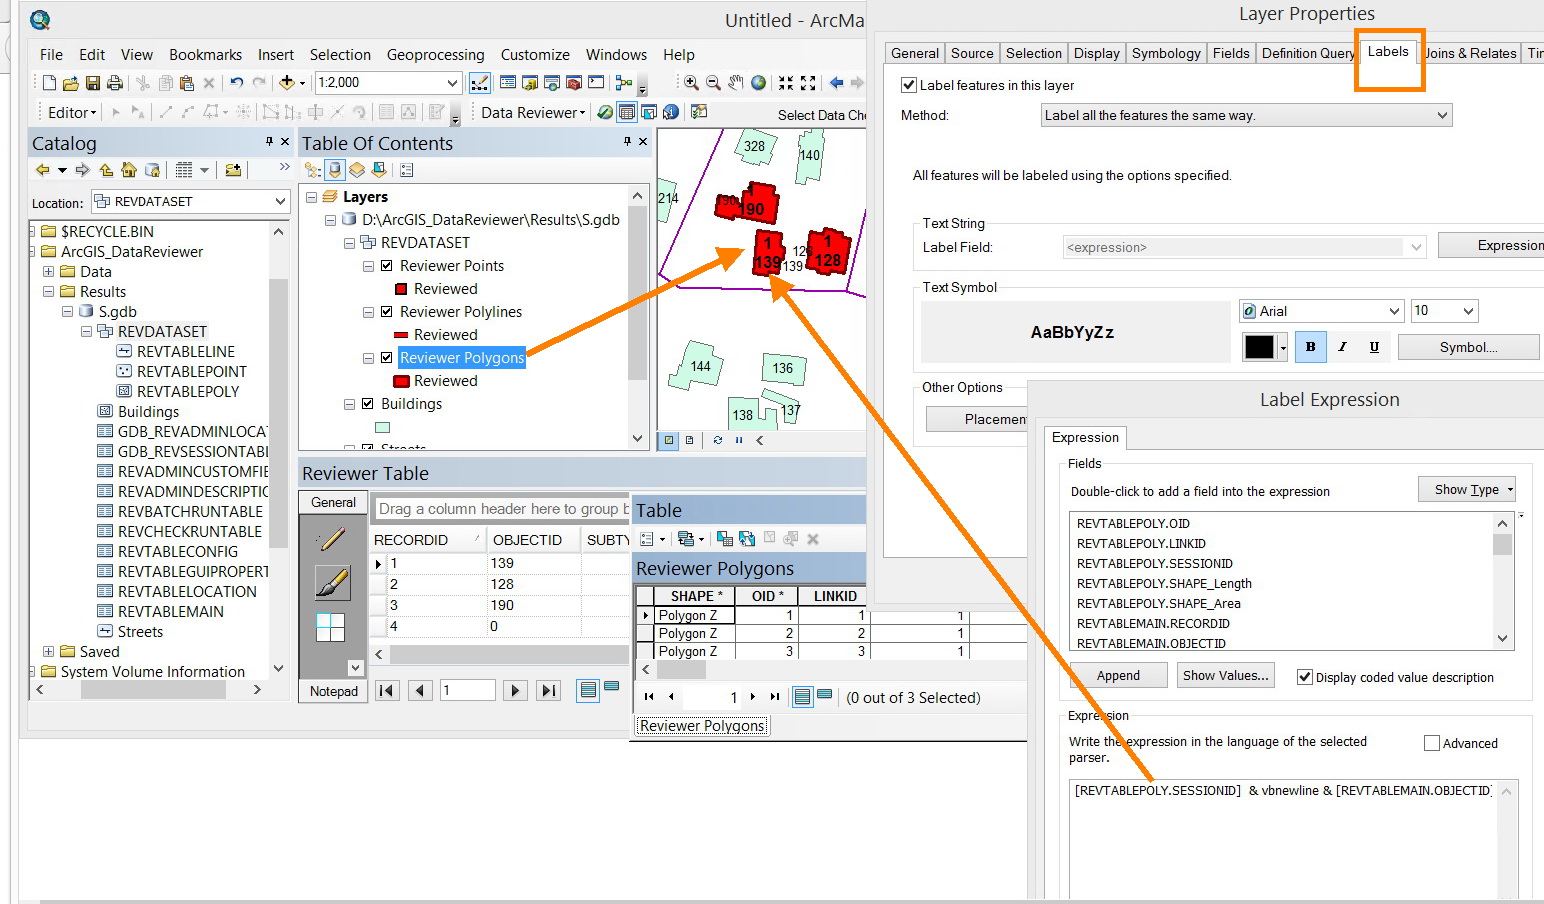Open the Catalog Location dropdown

tap(280, 202)
